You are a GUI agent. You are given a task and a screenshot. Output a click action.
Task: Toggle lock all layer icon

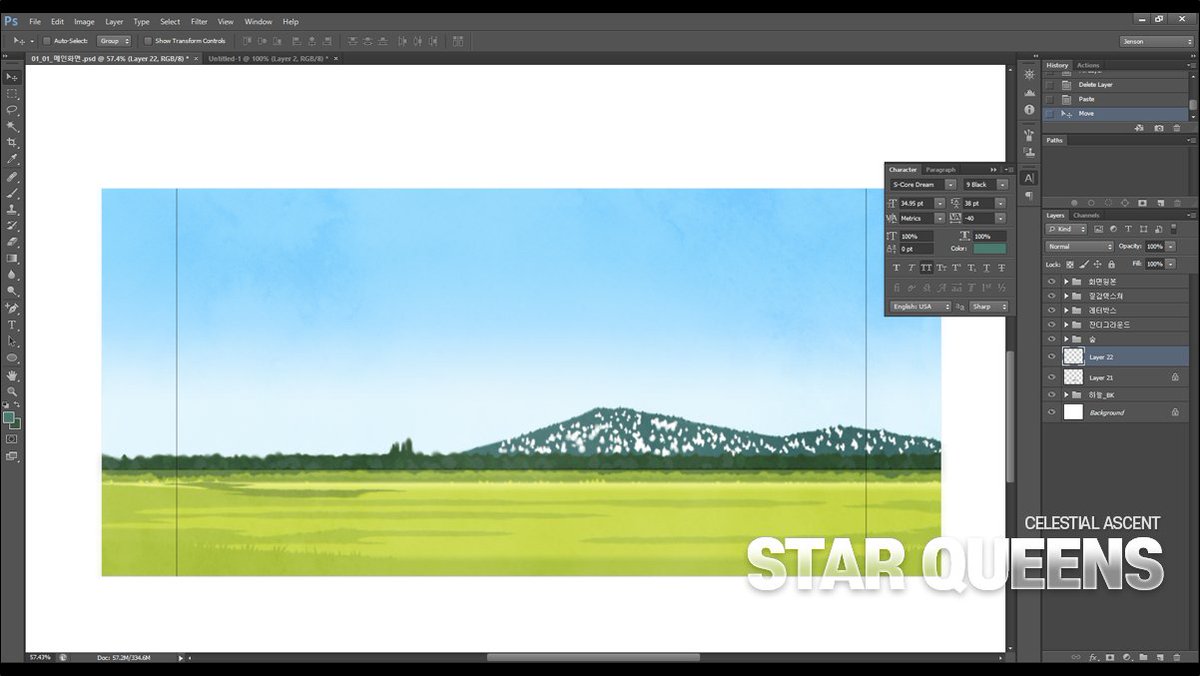[x=1111, y=264]
